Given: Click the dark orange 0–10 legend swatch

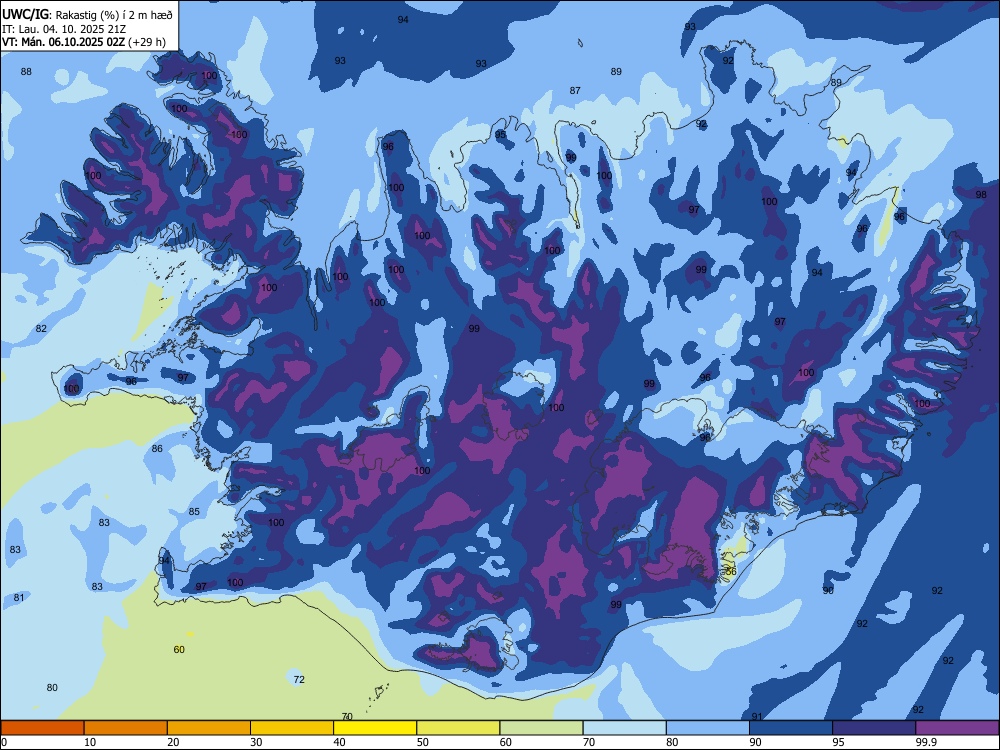Looking at the screenshot, I should [x=42, y=728].
